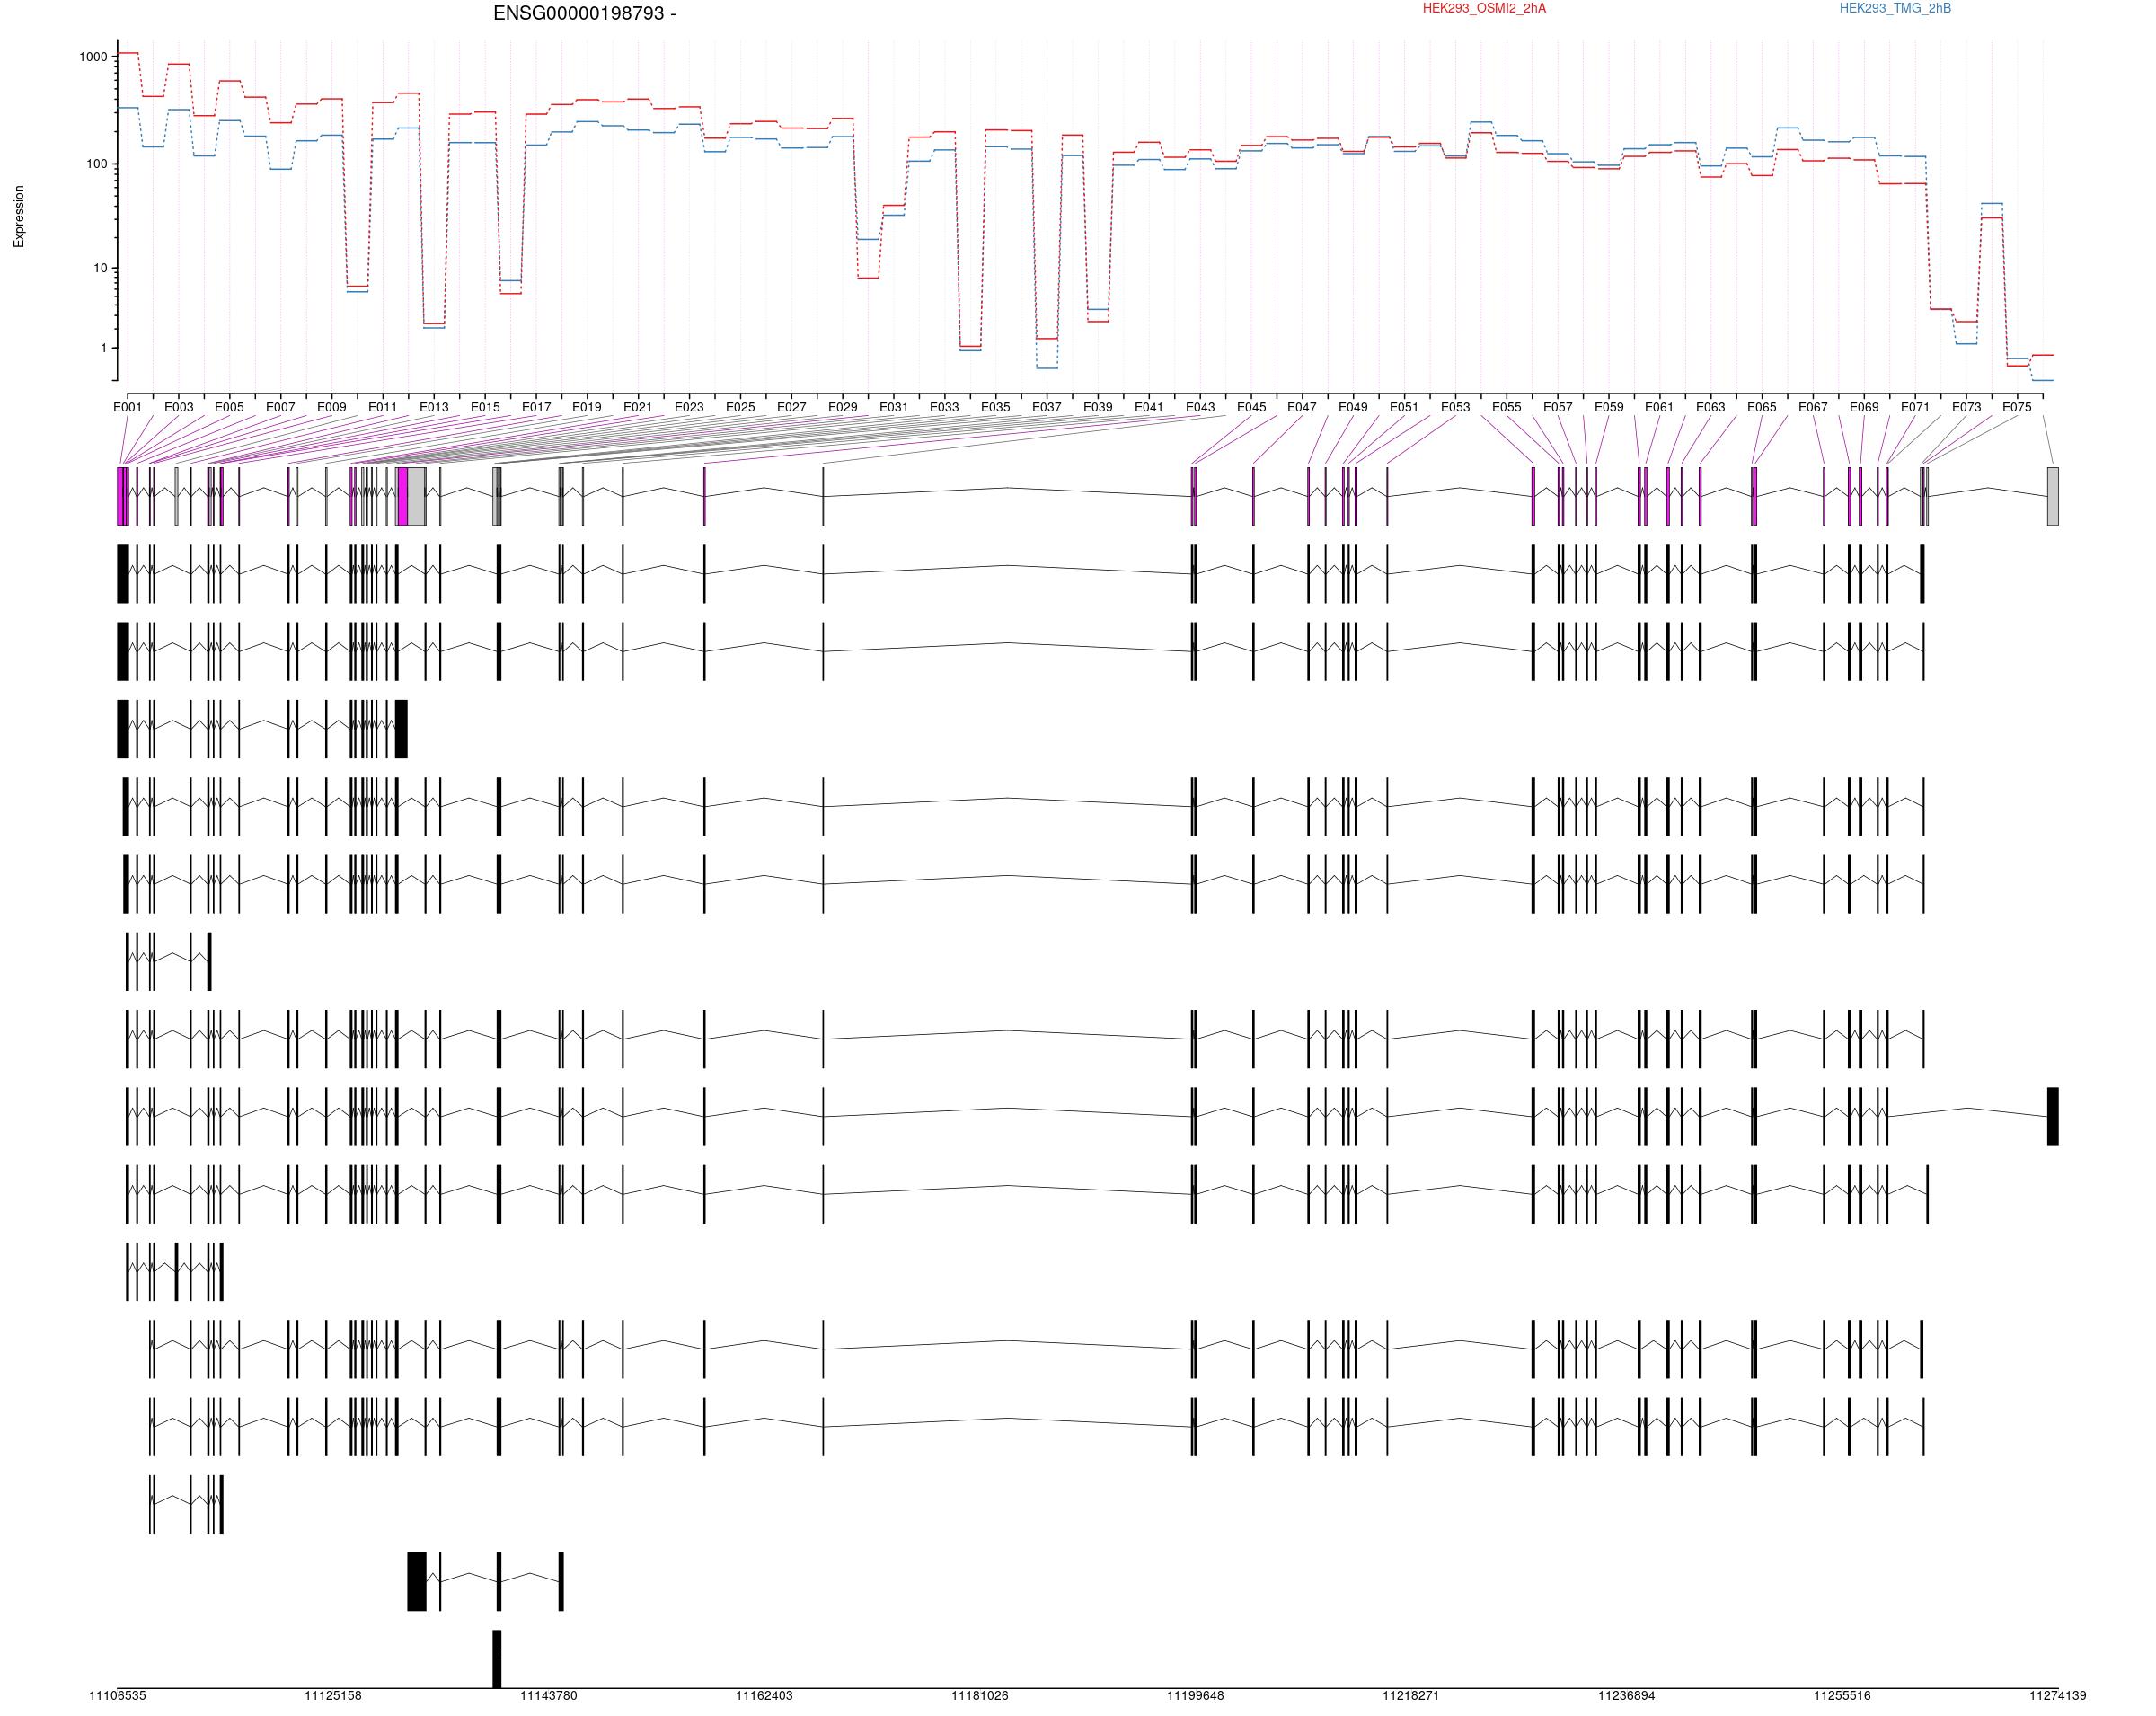
Task: Select exon label E027
Action: [791, 407]
